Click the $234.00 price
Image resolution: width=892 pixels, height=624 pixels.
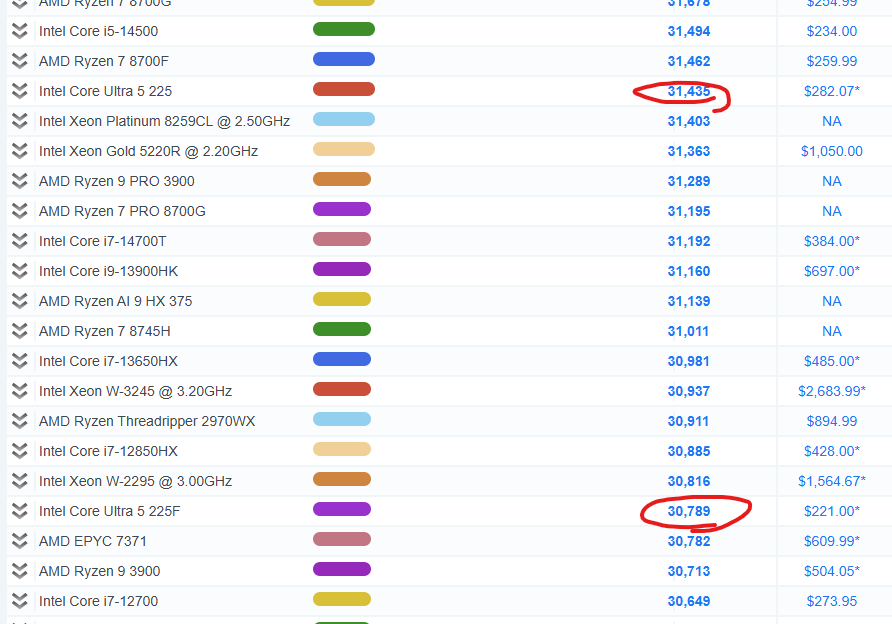point(832,31)
